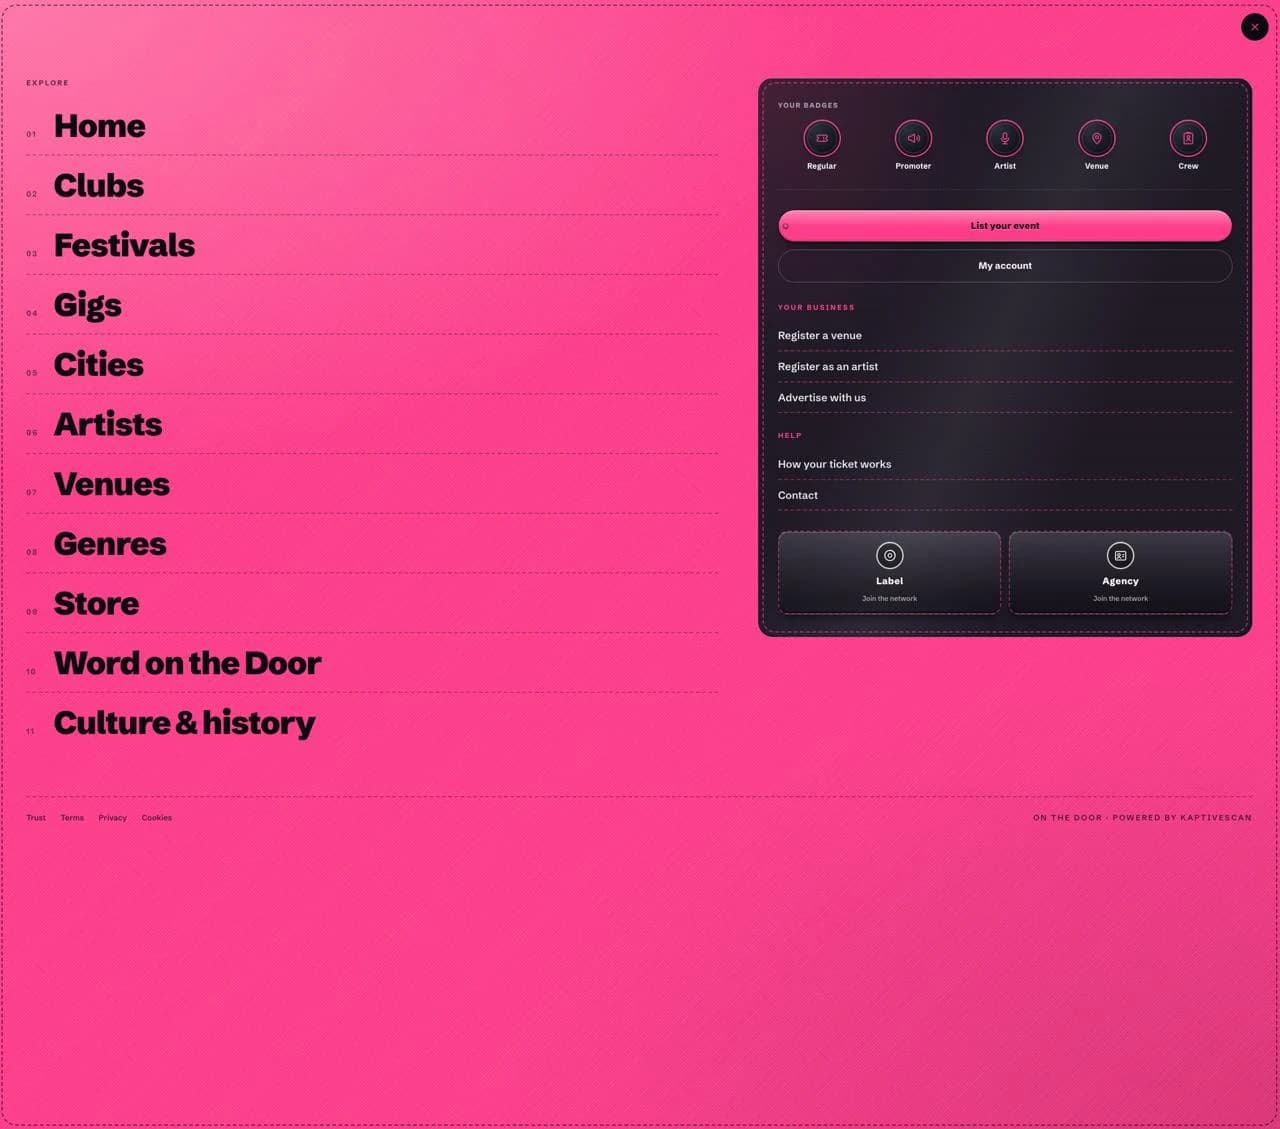This screenshot has height=1129, width=1280.
Task: Select the Crew badge icon
Action: point(1188,138)
